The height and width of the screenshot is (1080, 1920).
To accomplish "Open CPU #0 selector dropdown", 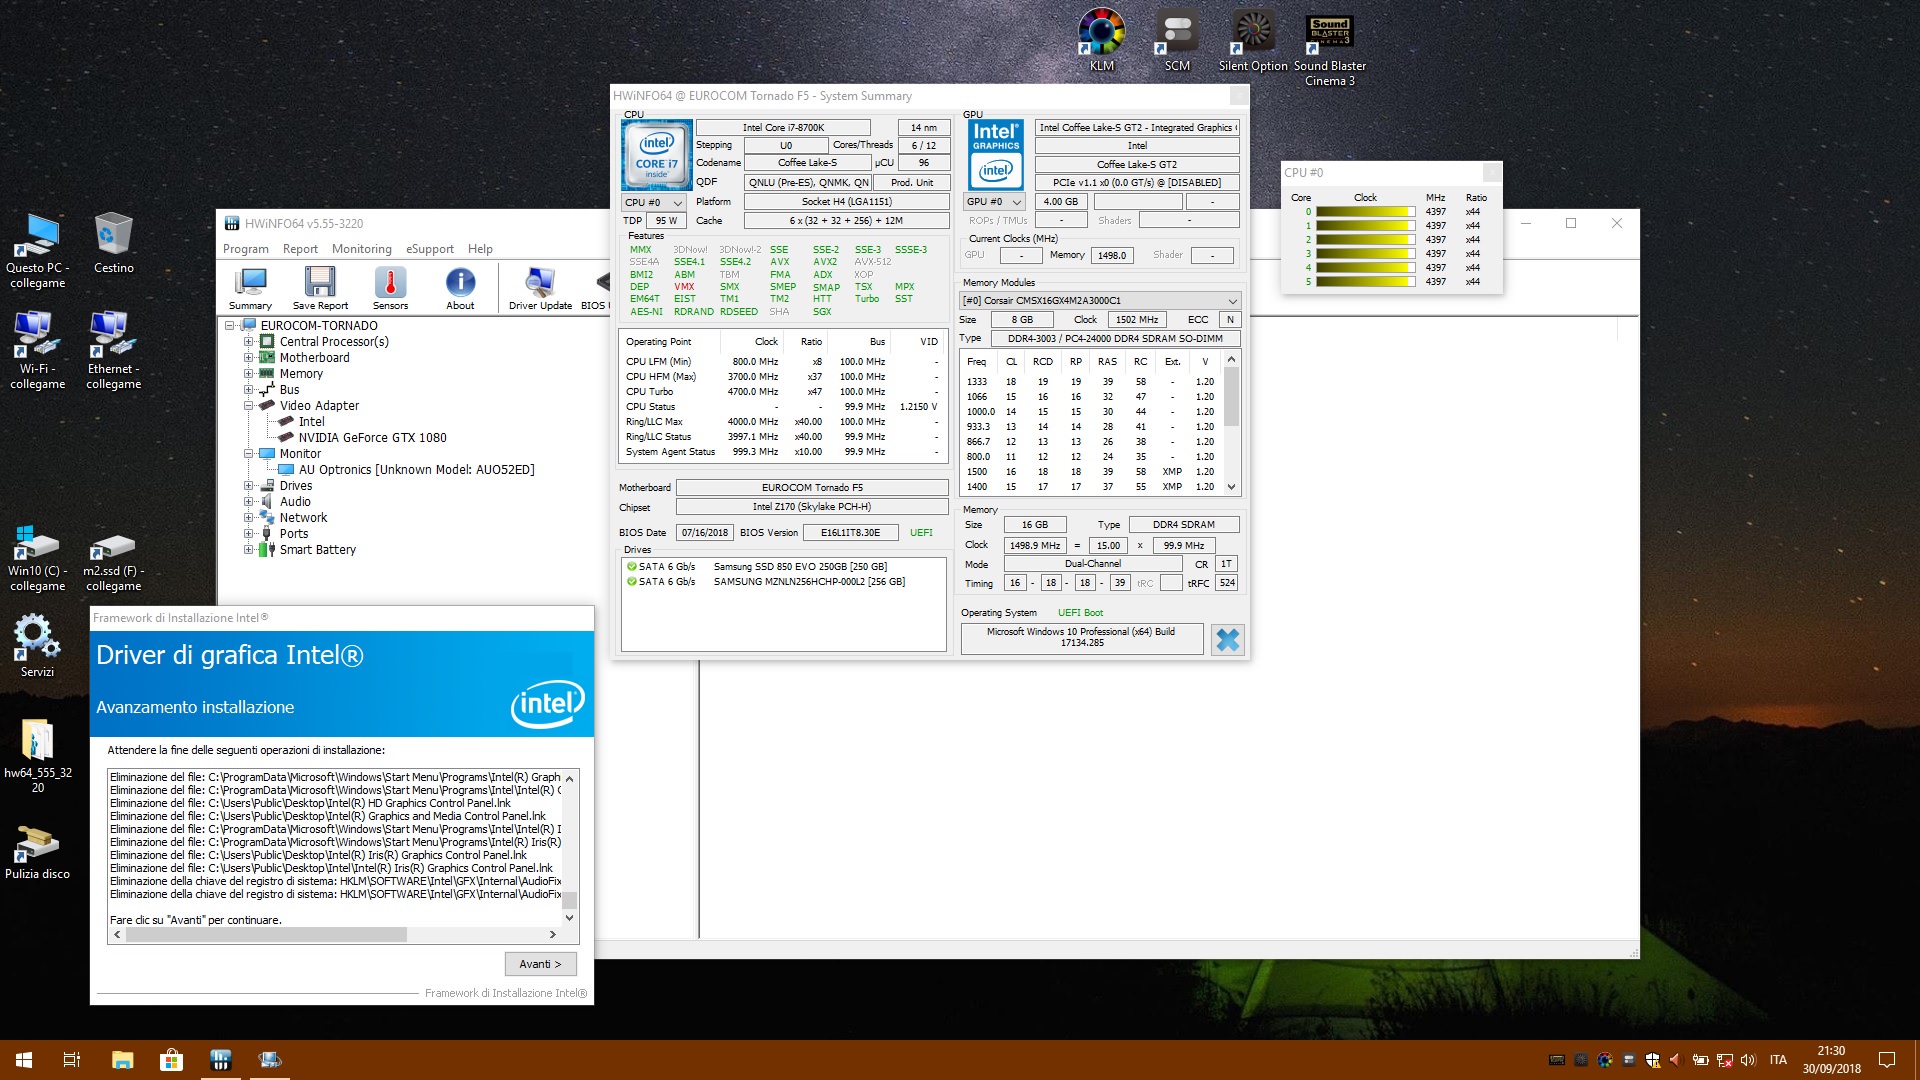I will click(653, 202).
